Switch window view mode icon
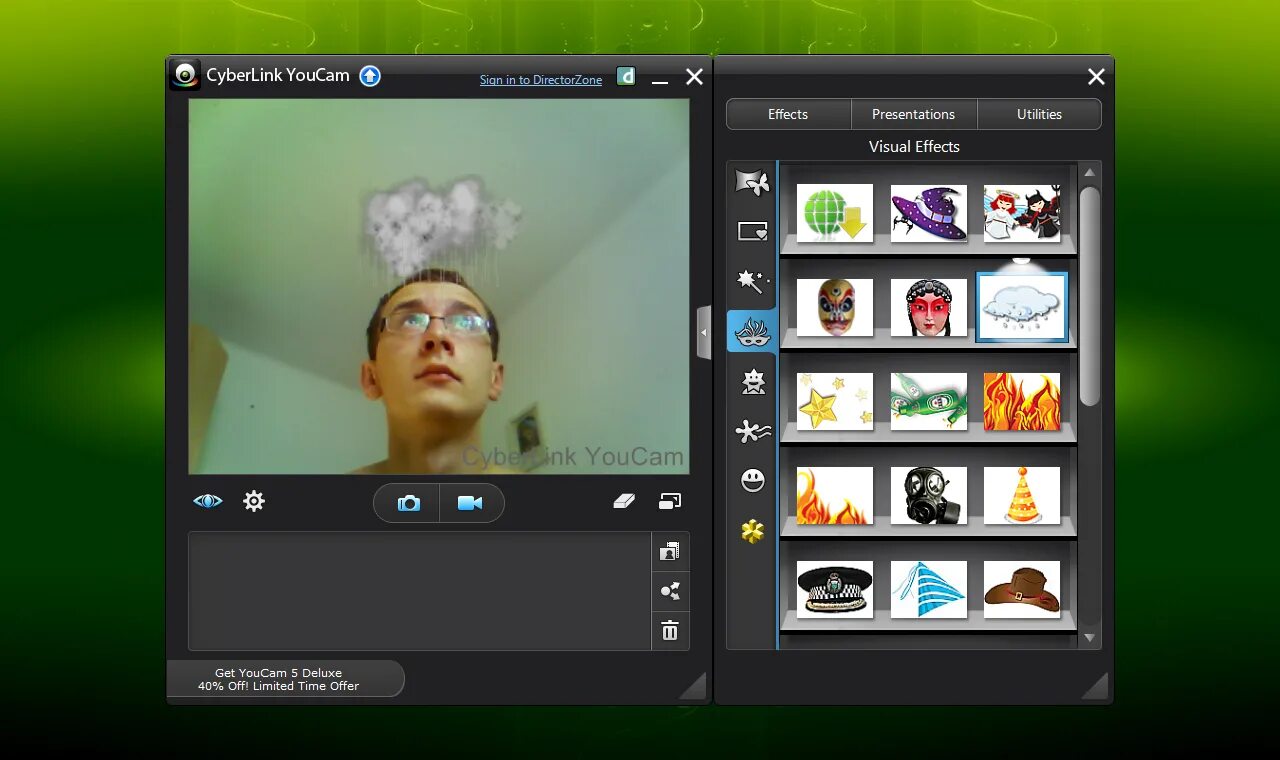Viewport: 1280px width, 760px height. (670, 501)
